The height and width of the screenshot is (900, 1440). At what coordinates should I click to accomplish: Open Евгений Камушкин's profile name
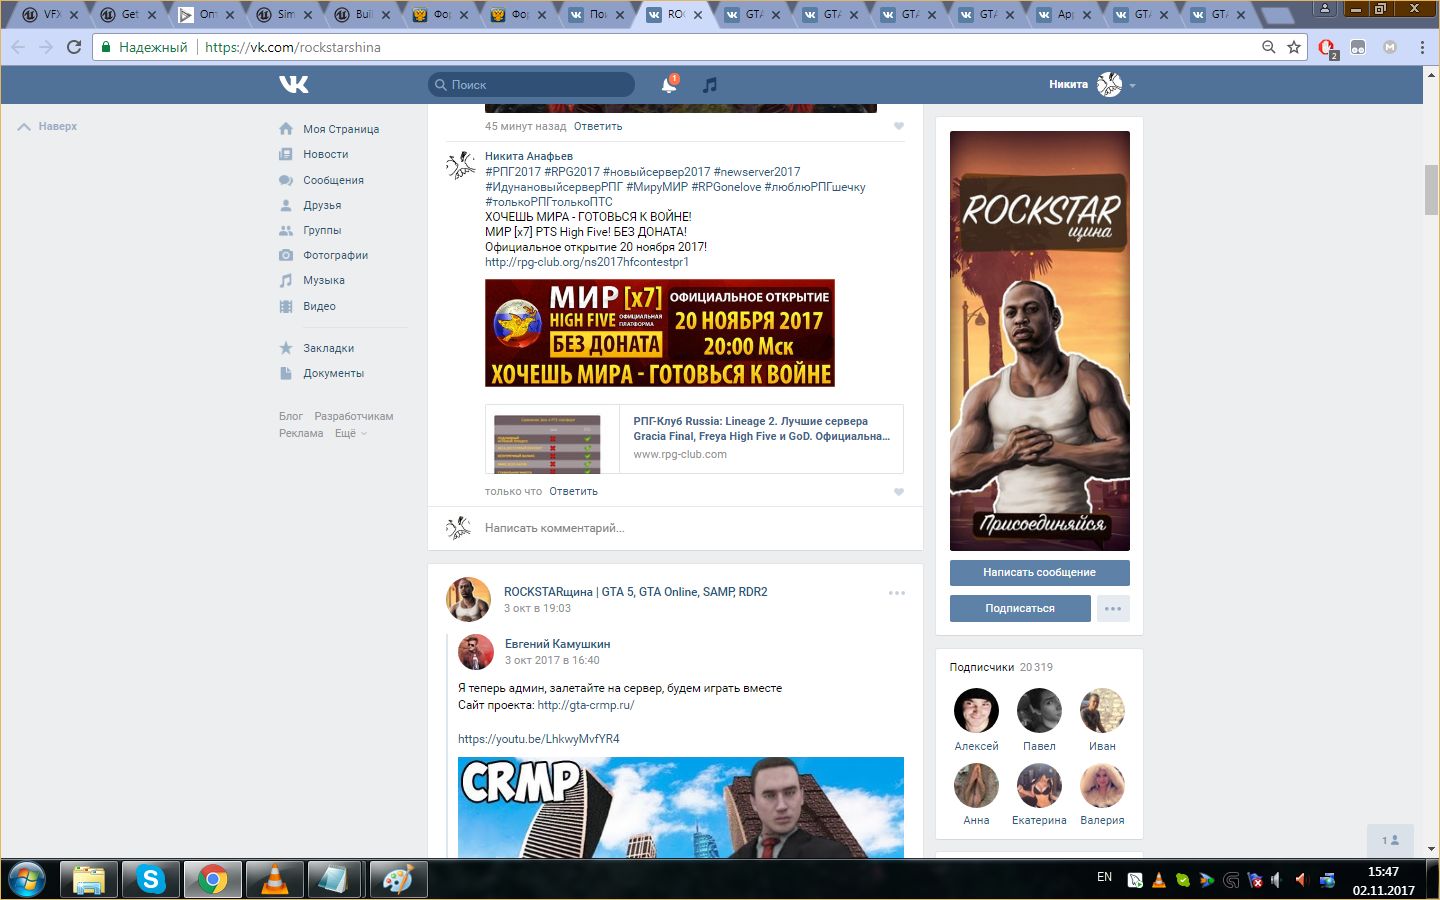(x=557, y=644)
